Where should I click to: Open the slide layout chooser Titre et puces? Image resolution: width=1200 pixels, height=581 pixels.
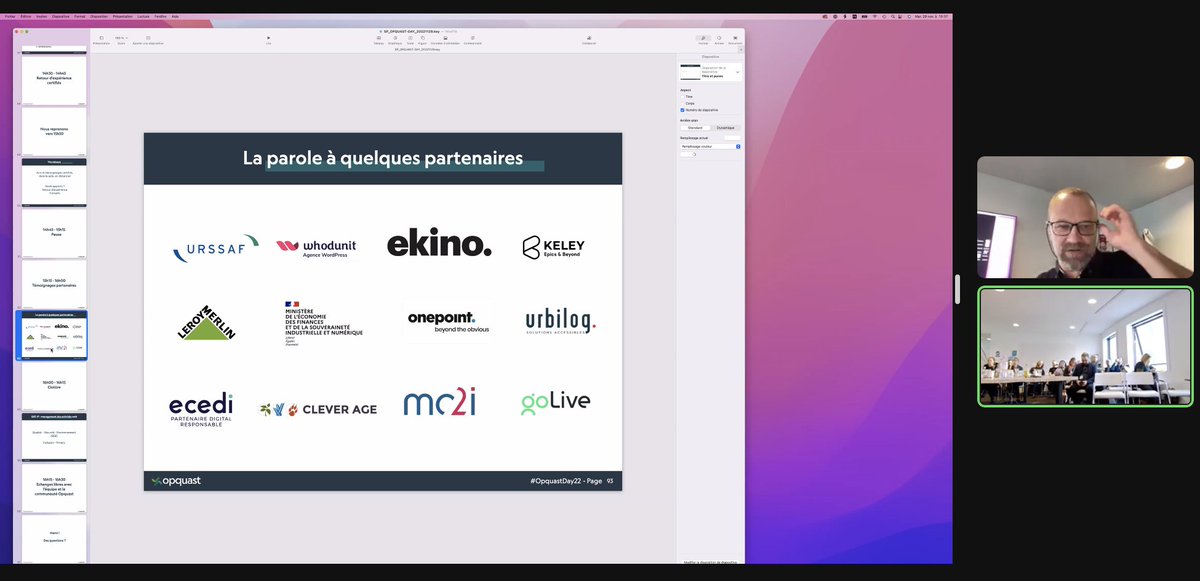click(x=710, y=72)
